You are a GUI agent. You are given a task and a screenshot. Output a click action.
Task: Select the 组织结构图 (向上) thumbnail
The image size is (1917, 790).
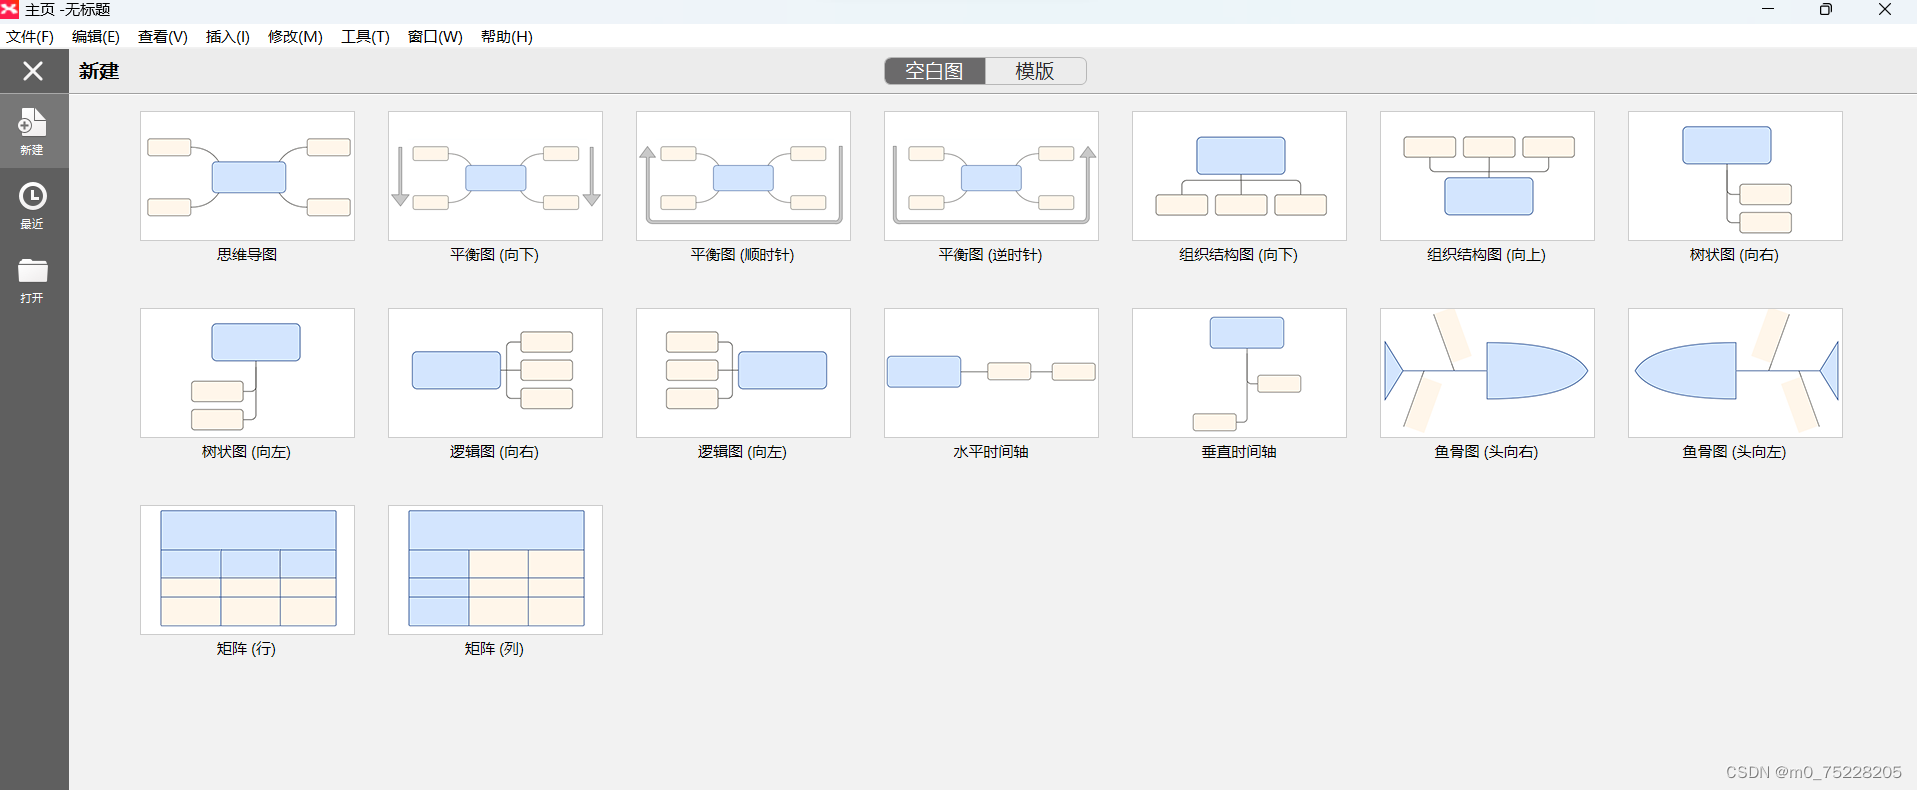tap(1487, 176)
